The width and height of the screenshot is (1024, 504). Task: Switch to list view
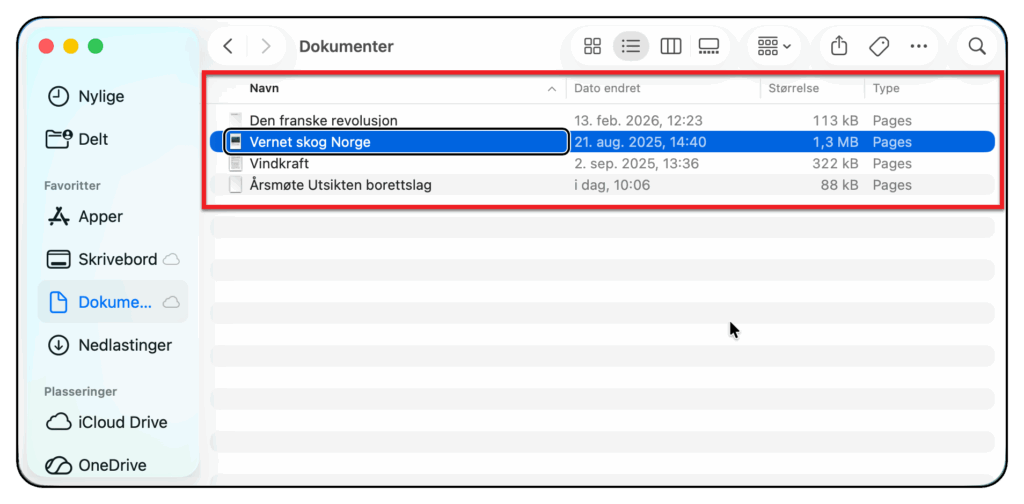pyautogui.click(x=631, y=46)
